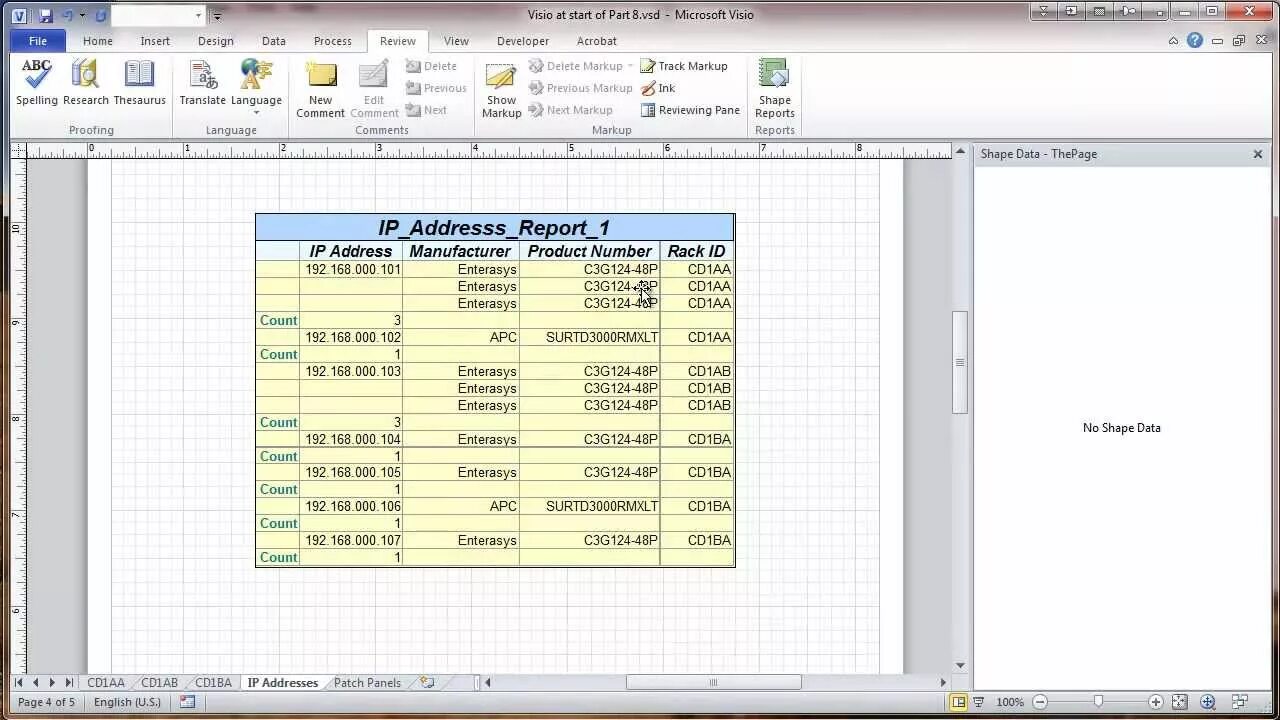Switch to the Process ribbon tab

tap(333, 41)
